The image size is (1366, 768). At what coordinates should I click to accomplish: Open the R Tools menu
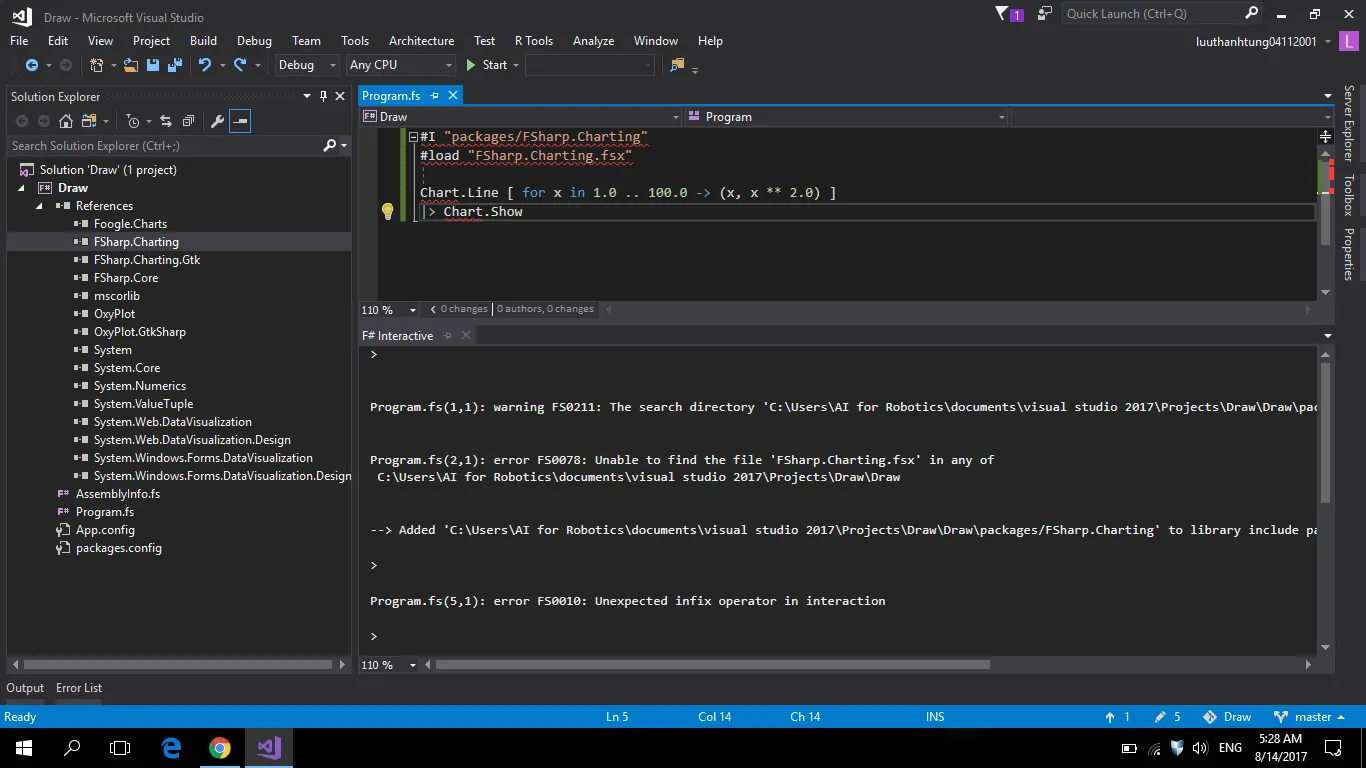pos(533,41)
